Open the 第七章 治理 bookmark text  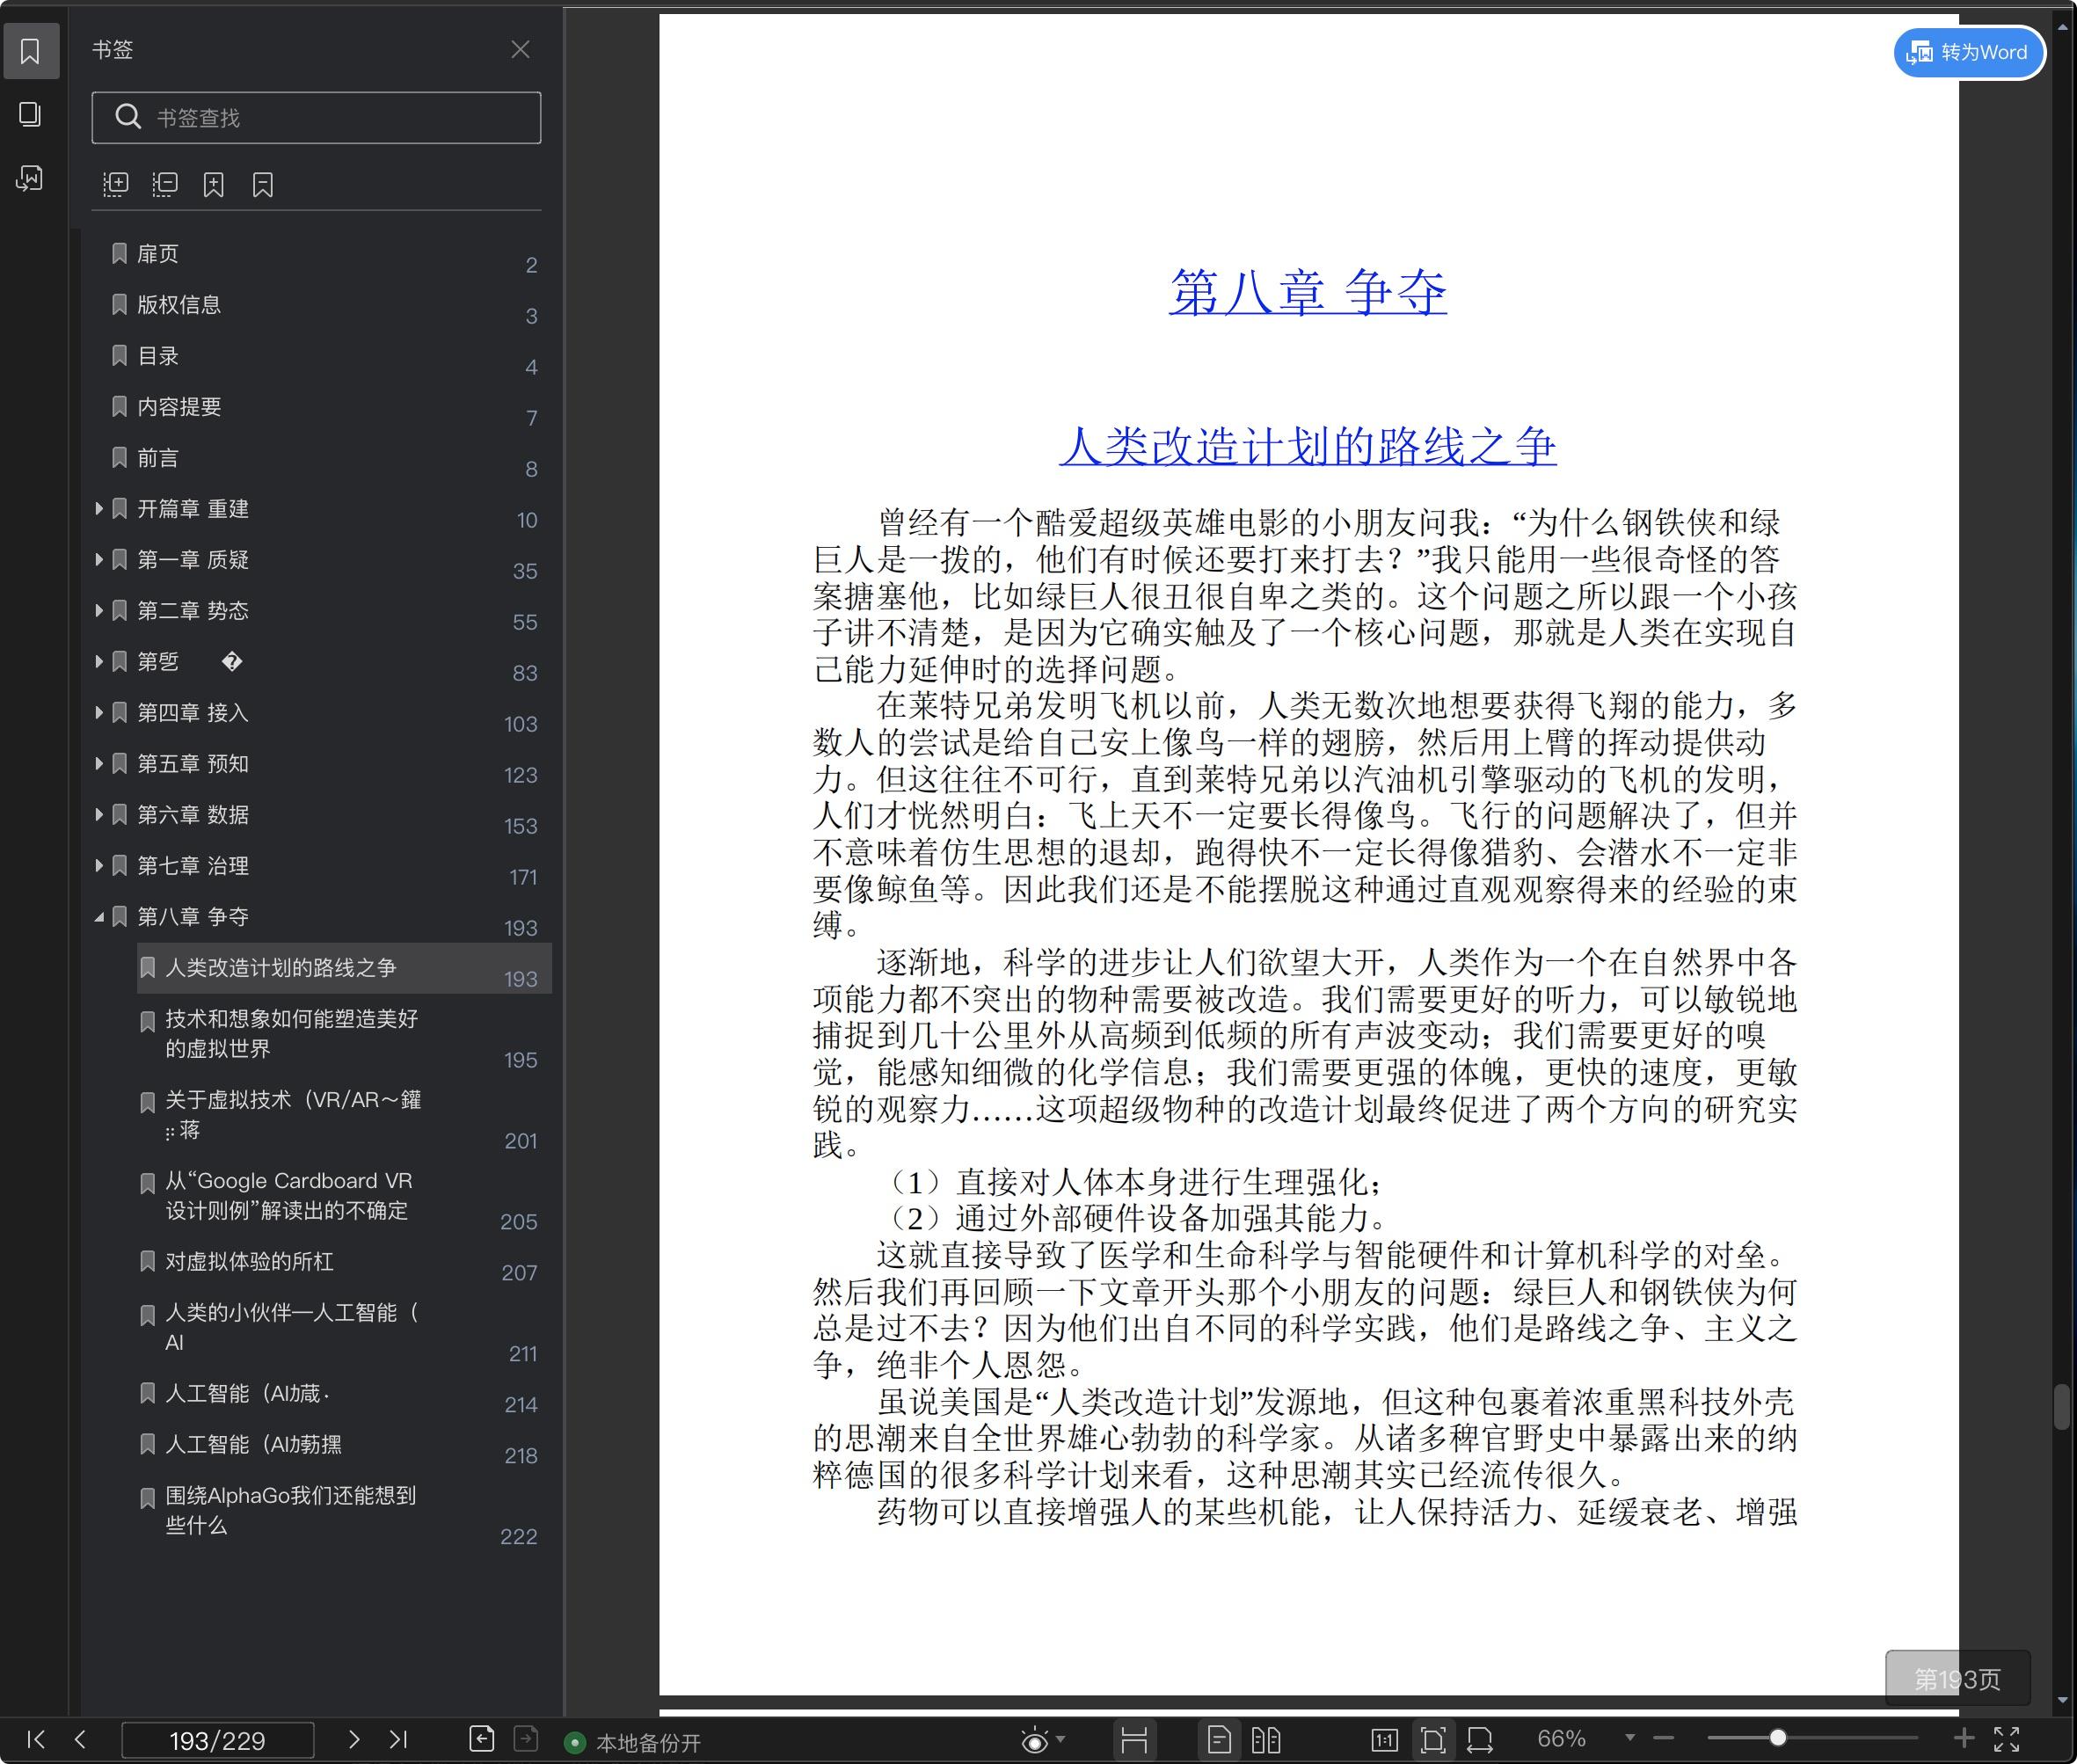pos(193,866)
